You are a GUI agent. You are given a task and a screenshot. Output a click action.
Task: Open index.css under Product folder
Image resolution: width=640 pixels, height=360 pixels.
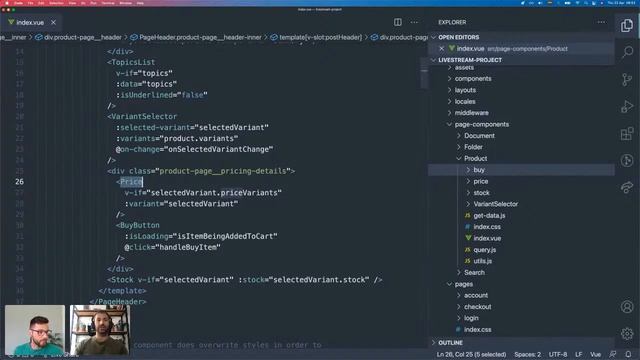tap(487, 227)
